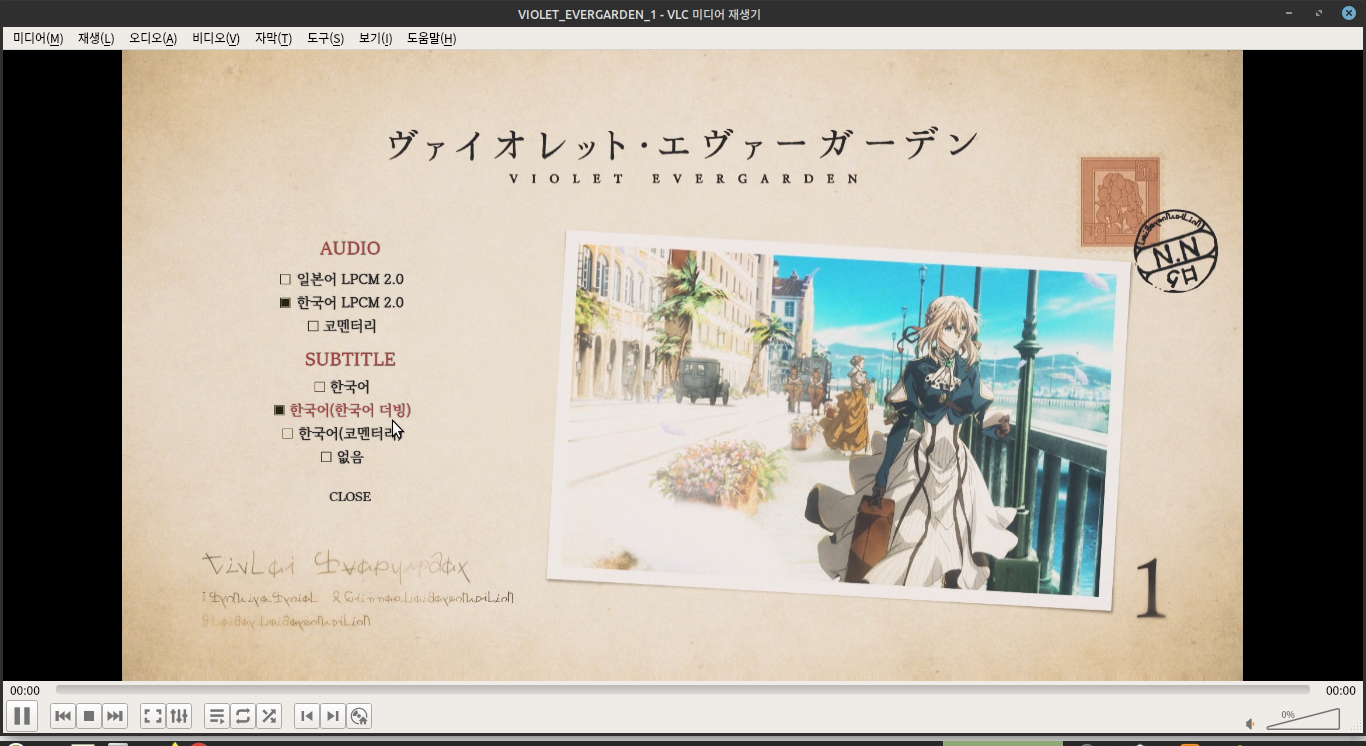Skip to next media in the playlist
Viewport: 1366px width, 746px height.
[x=115, y=716]
